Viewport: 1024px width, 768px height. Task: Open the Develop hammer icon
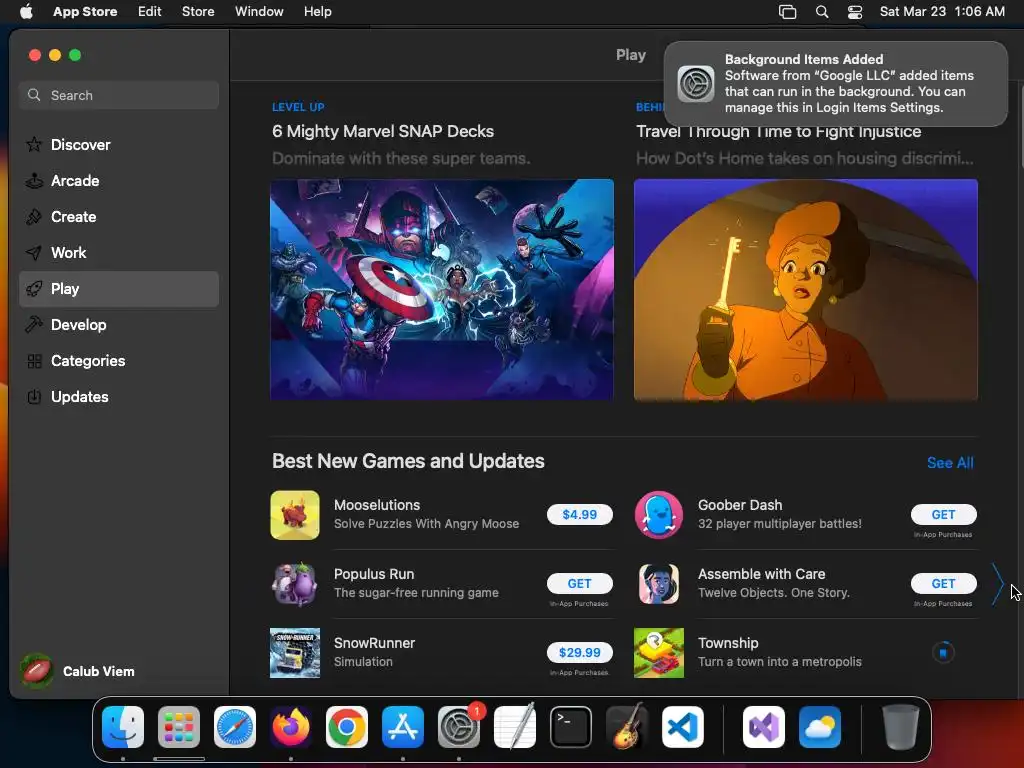(x=34, y=325)
